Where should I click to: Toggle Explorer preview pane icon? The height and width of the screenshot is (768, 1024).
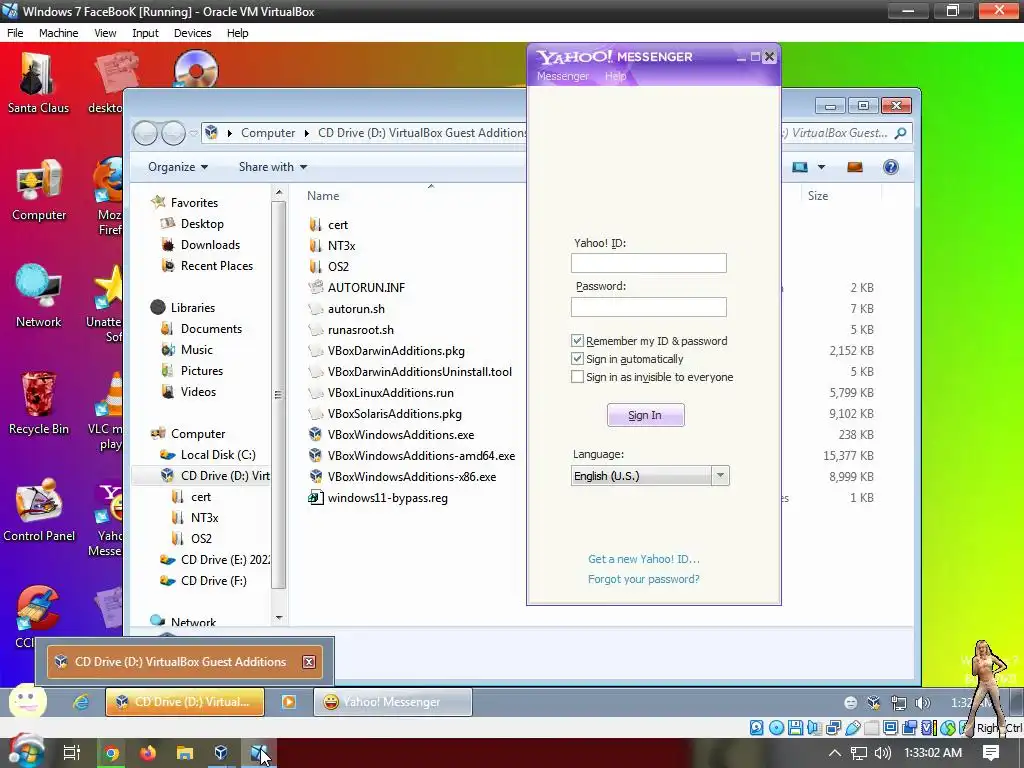(x=855, y=167)
